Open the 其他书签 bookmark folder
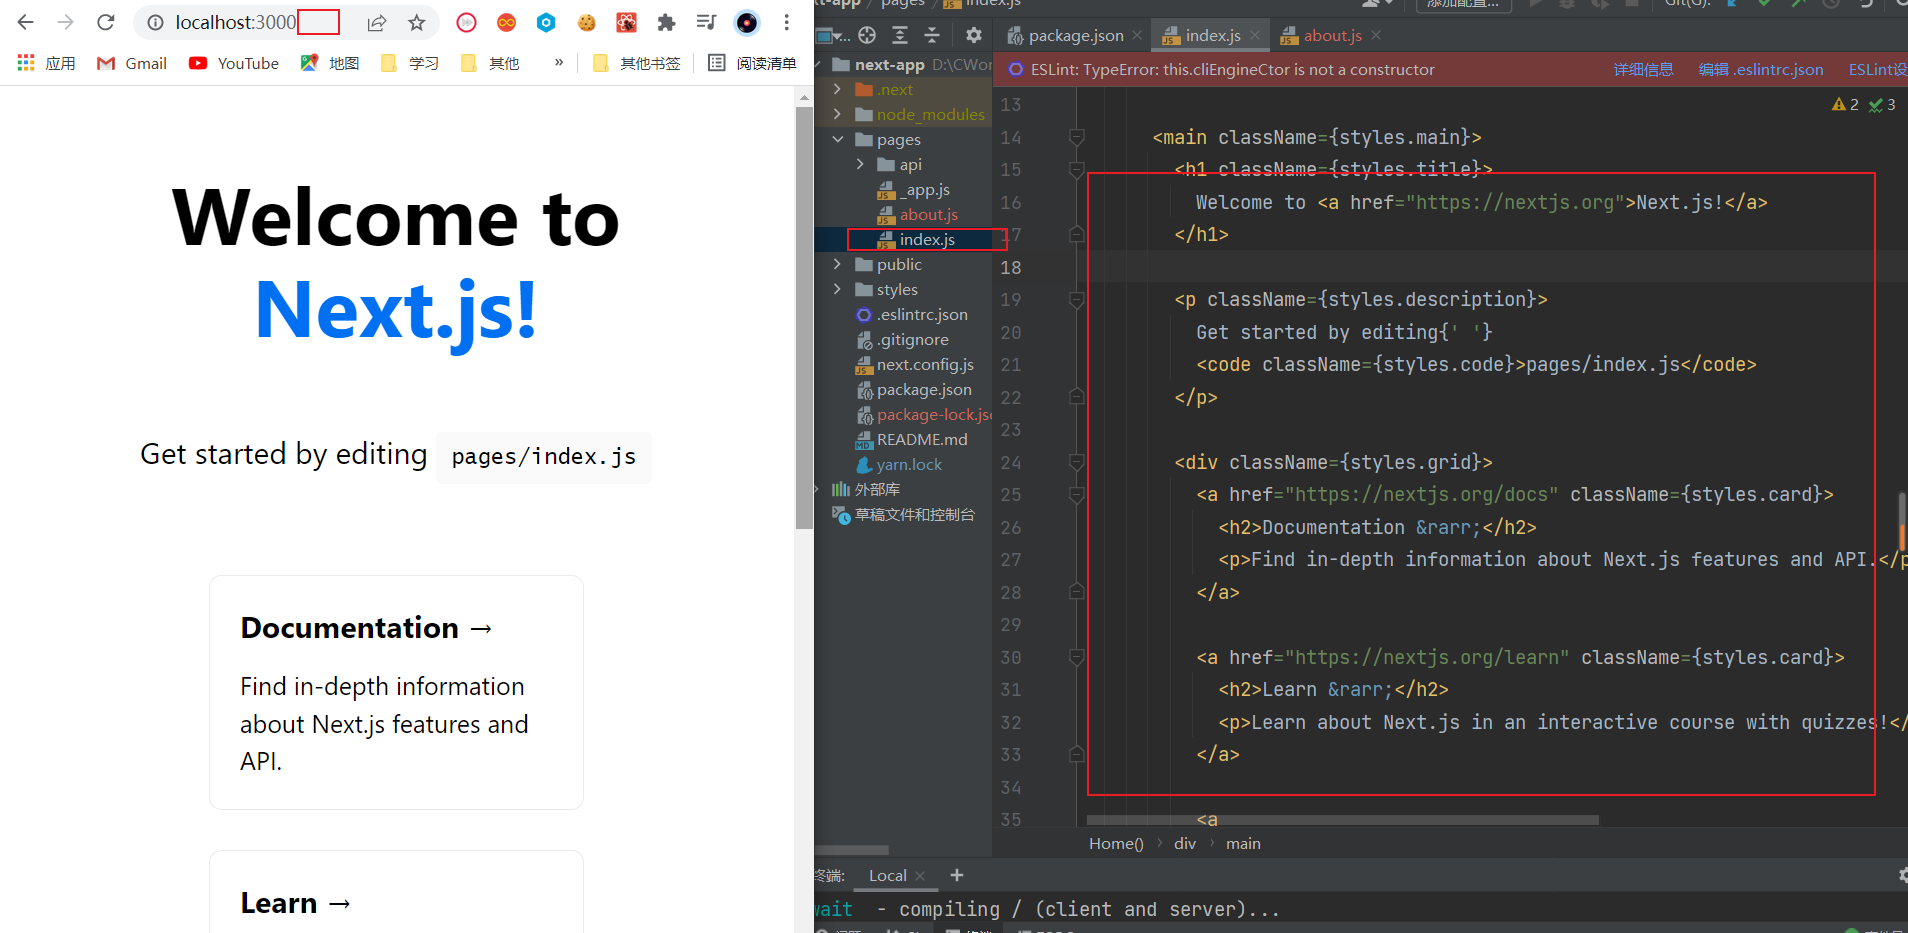Viewport: 1908px width, 933px height. tap(637, 63)
